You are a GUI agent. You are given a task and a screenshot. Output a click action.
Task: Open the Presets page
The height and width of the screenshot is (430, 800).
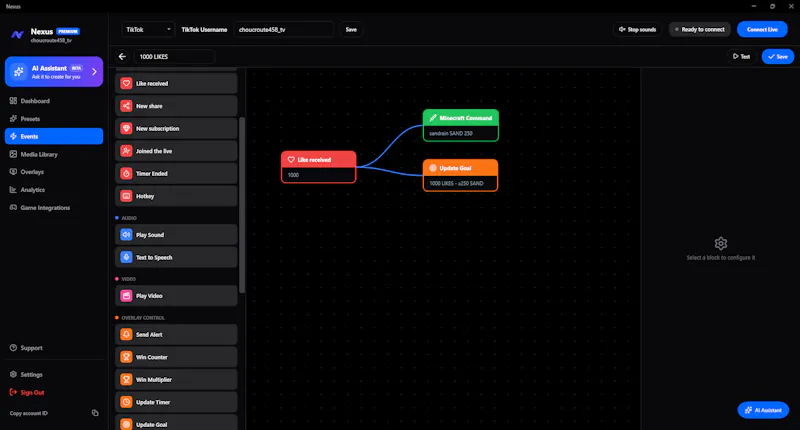(x=54, y=119)
